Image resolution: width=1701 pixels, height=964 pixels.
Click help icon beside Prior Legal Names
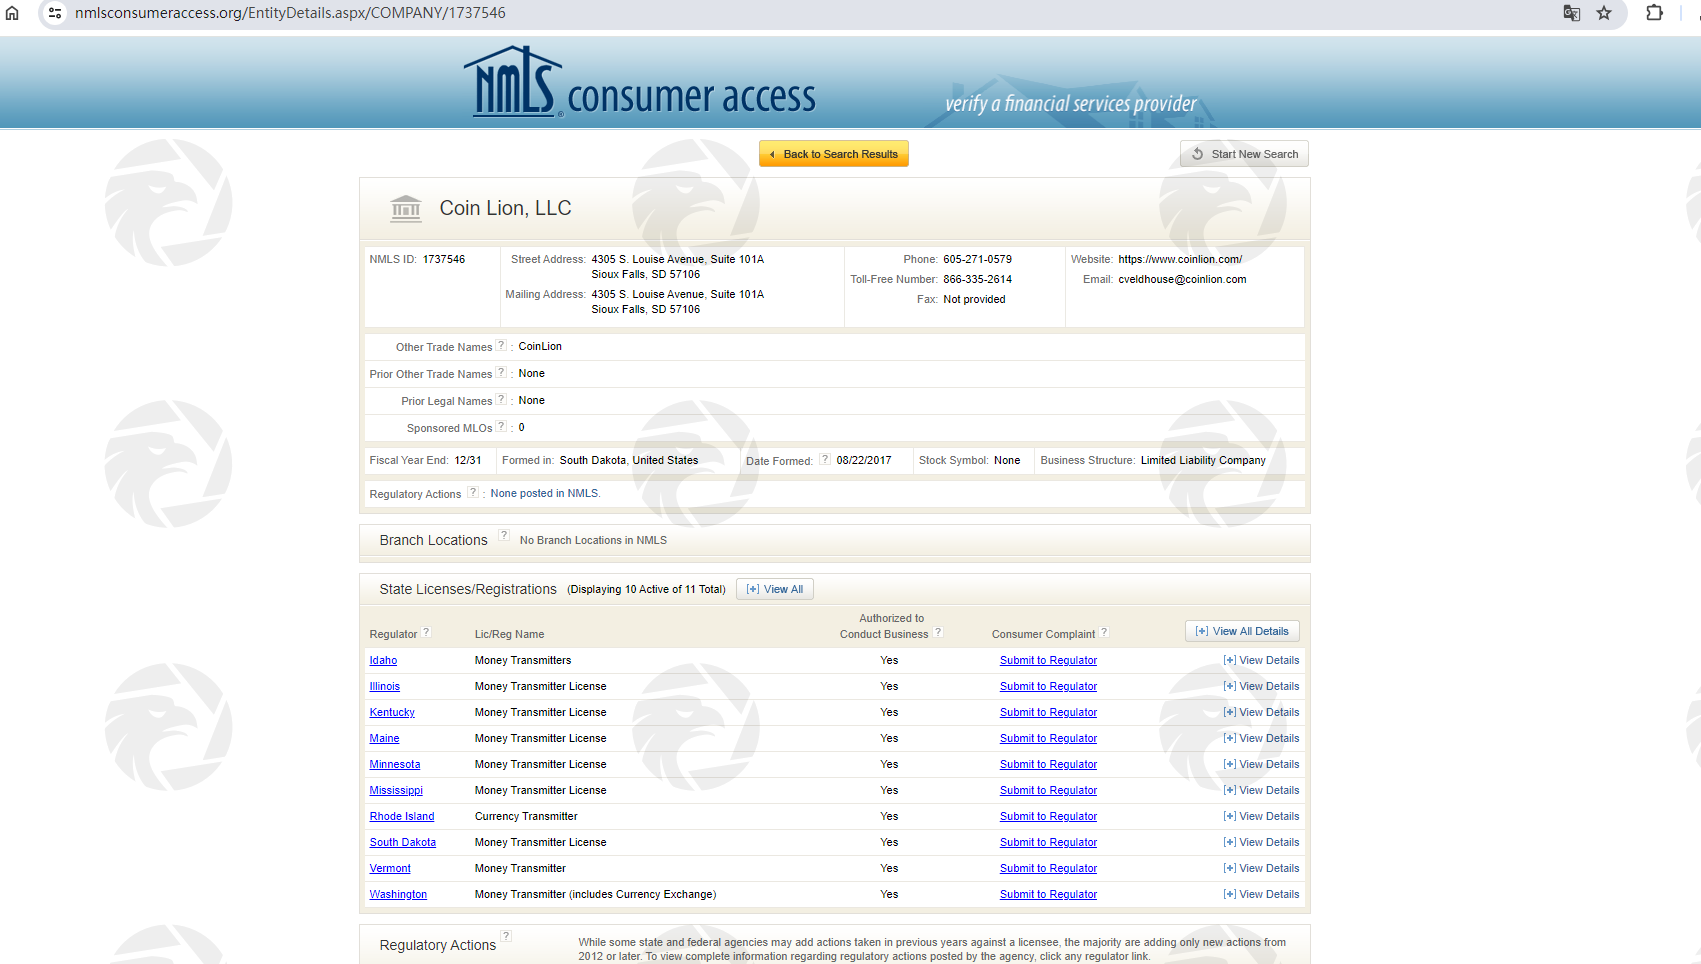pos(501,399)
